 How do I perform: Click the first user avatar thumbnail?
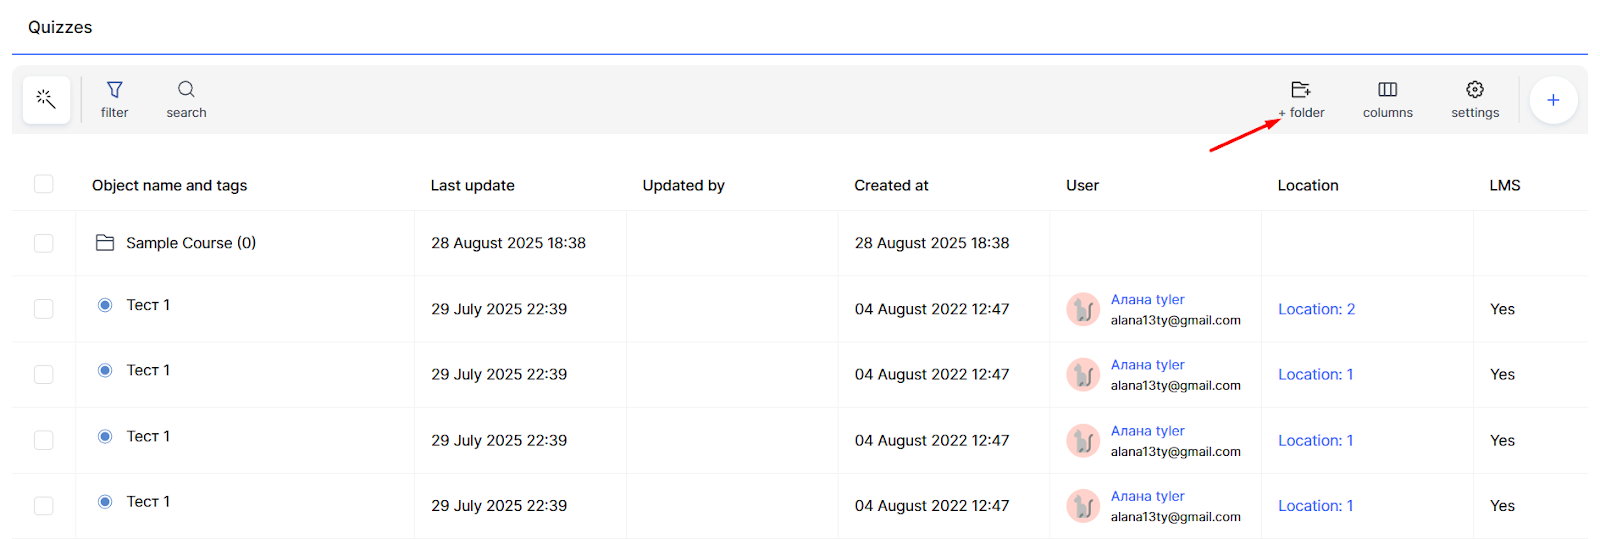click(x=1083, y=309)
